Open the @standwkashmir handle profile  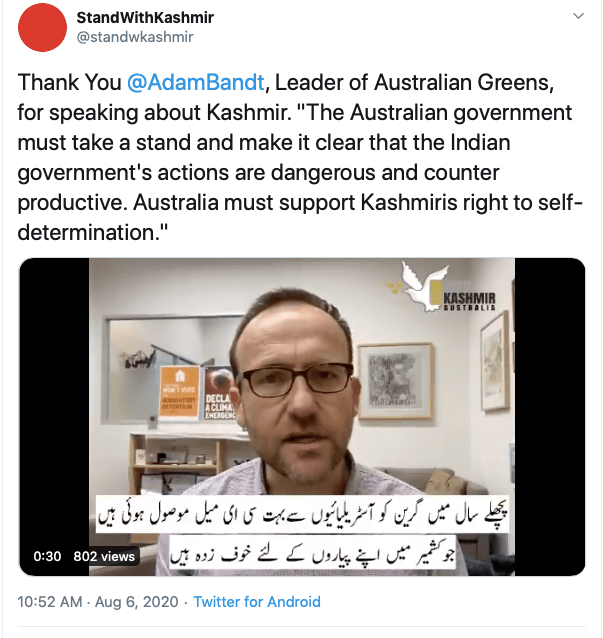click(135, 37)
